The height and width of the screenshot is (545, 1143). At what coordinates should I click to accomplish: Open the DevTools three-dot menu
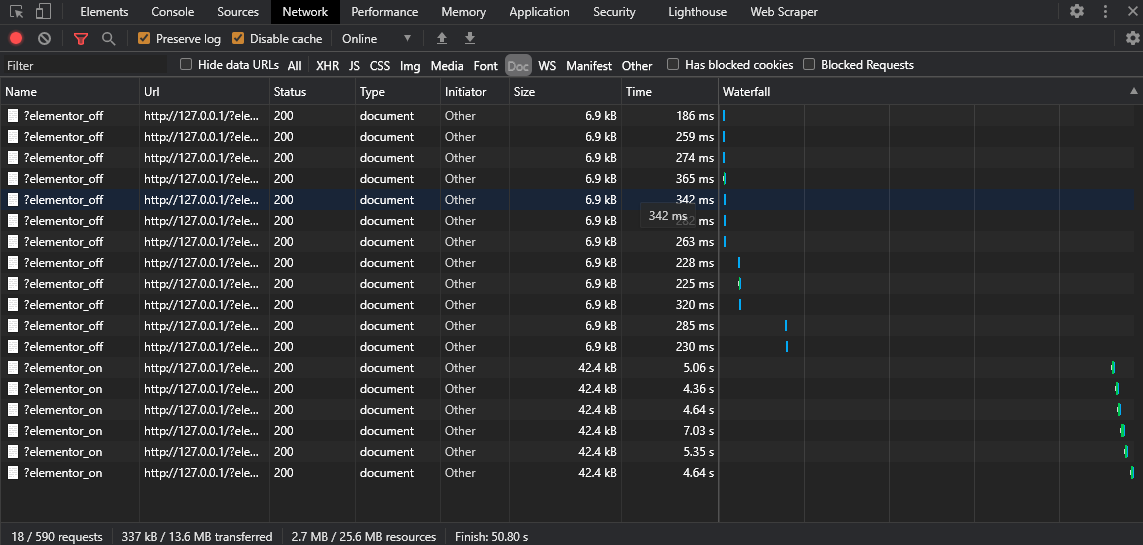pos(1106,12)
